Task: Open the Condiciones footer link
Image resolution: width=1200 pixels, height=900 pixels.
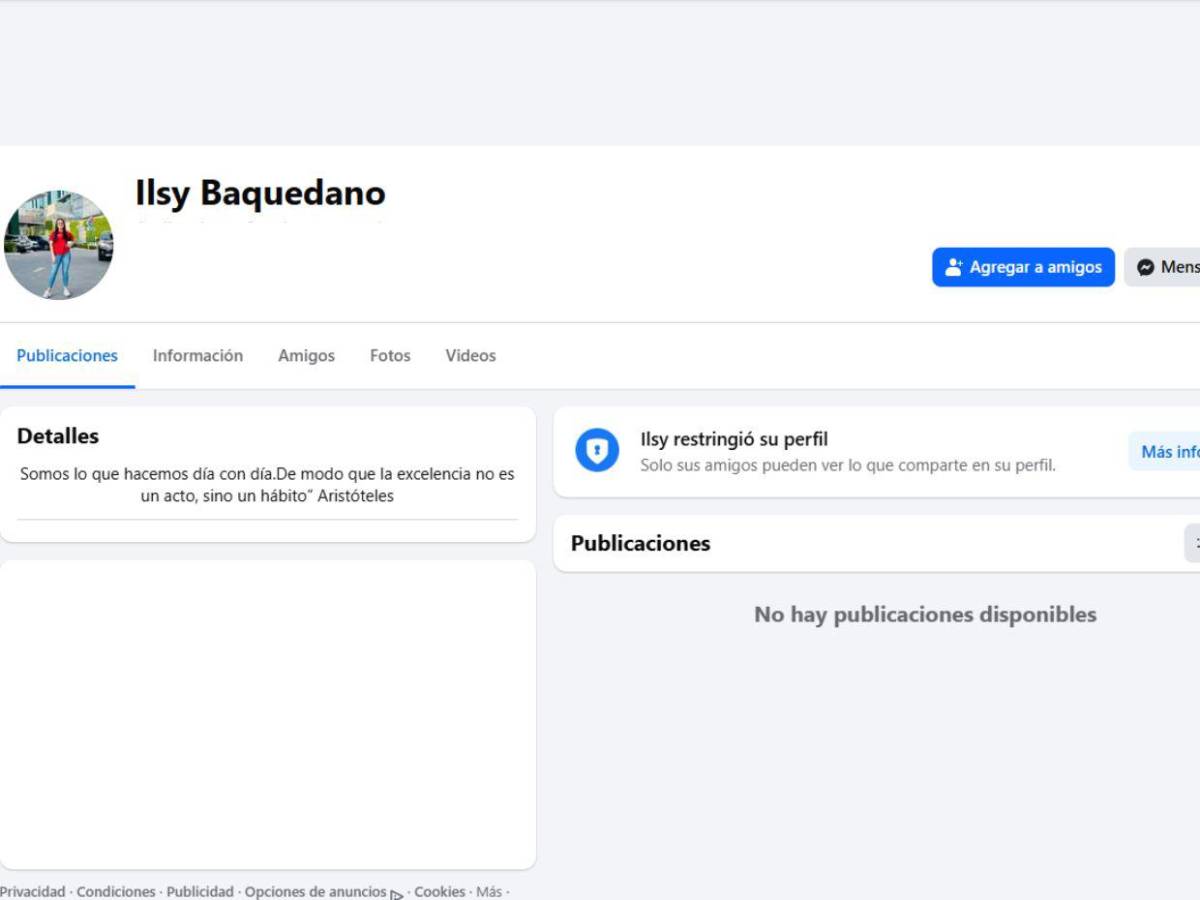Action: [x=116, y=891]
